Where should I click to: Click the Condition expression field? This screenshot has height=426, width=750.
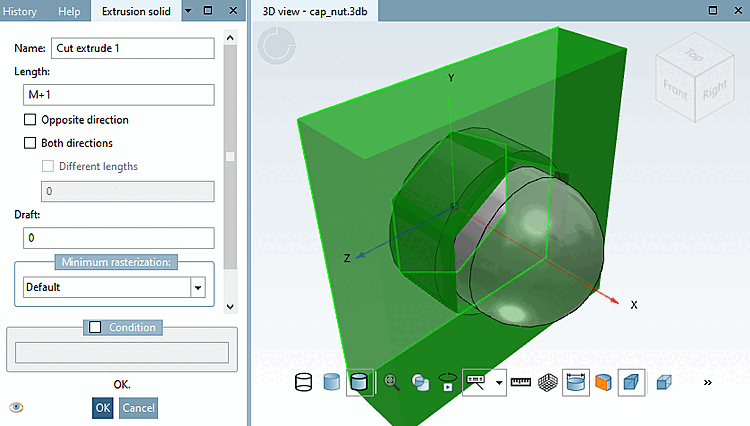(122, 353)
